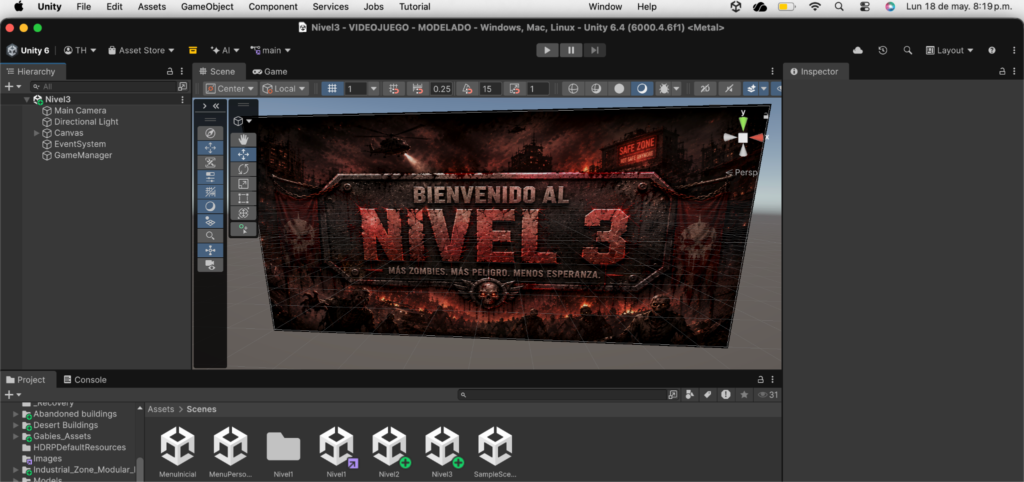
Task: Click the magnifier icon in overlay column
Action: (210, 235)
